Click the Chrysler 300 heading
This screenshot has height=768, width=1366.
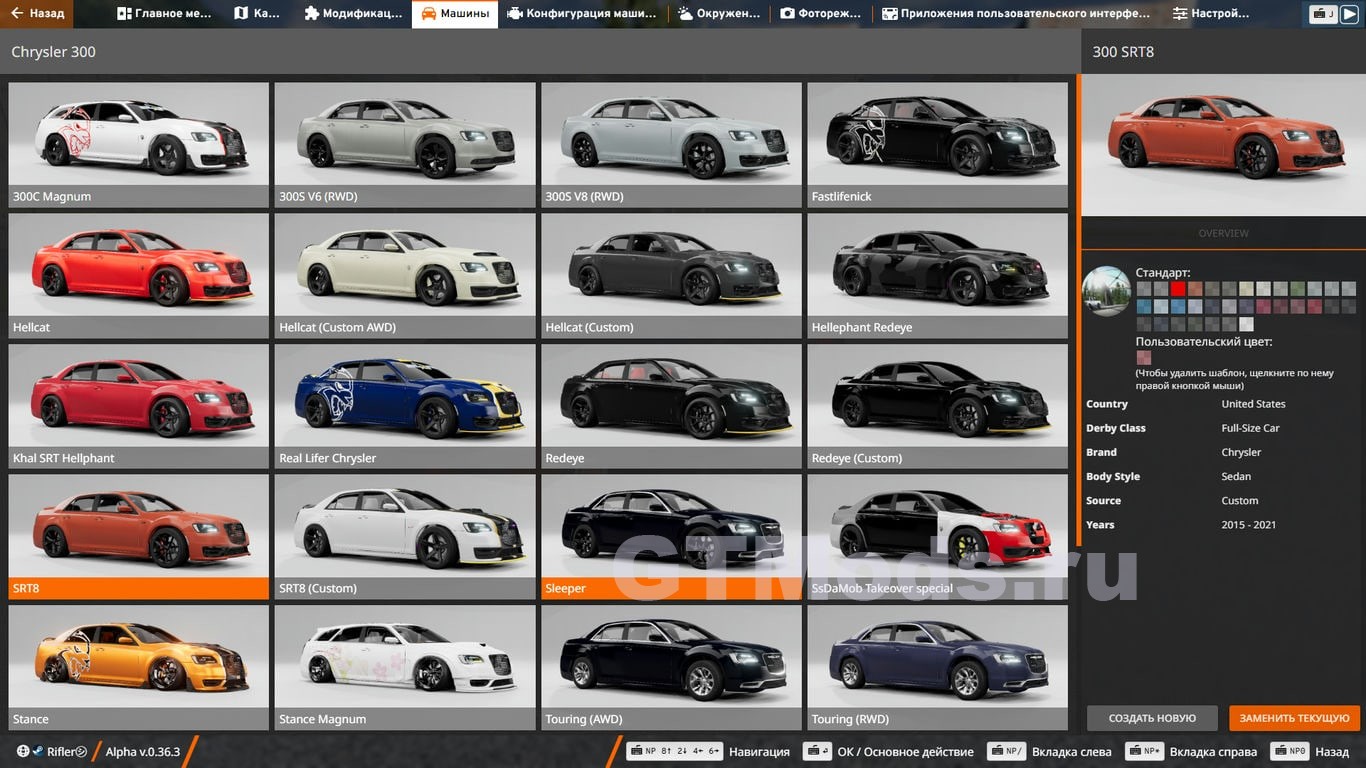click(54, 52)
